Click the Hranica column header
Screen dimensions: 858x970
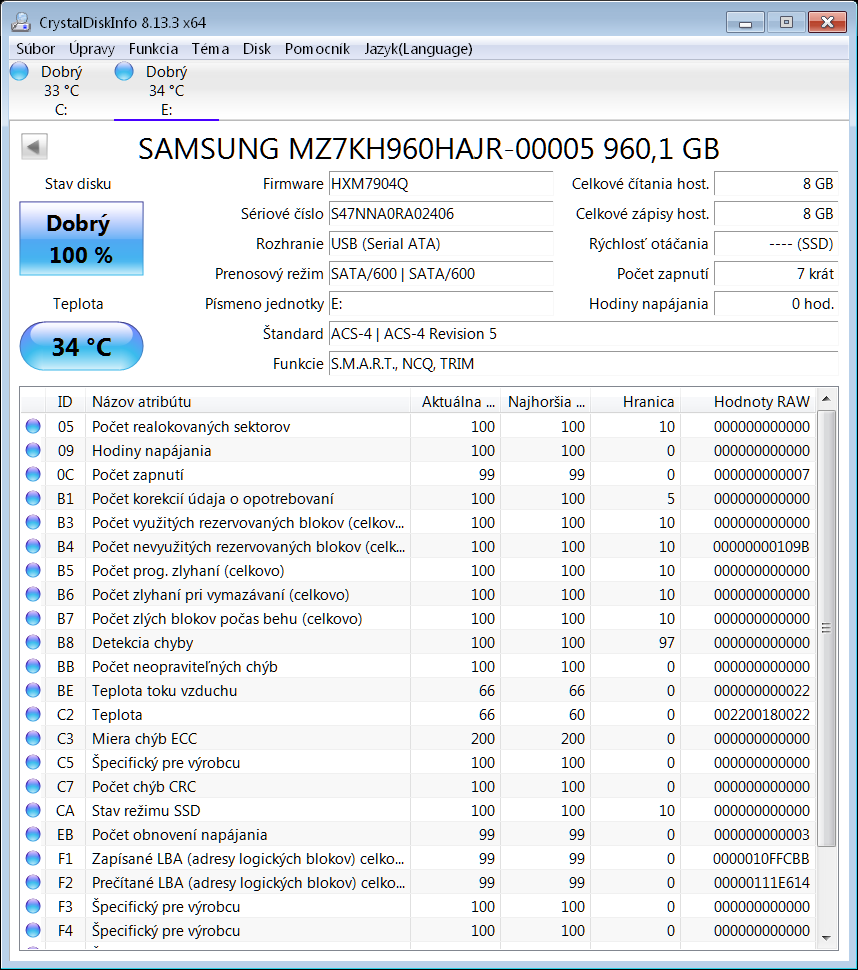(x=635, y=401)
